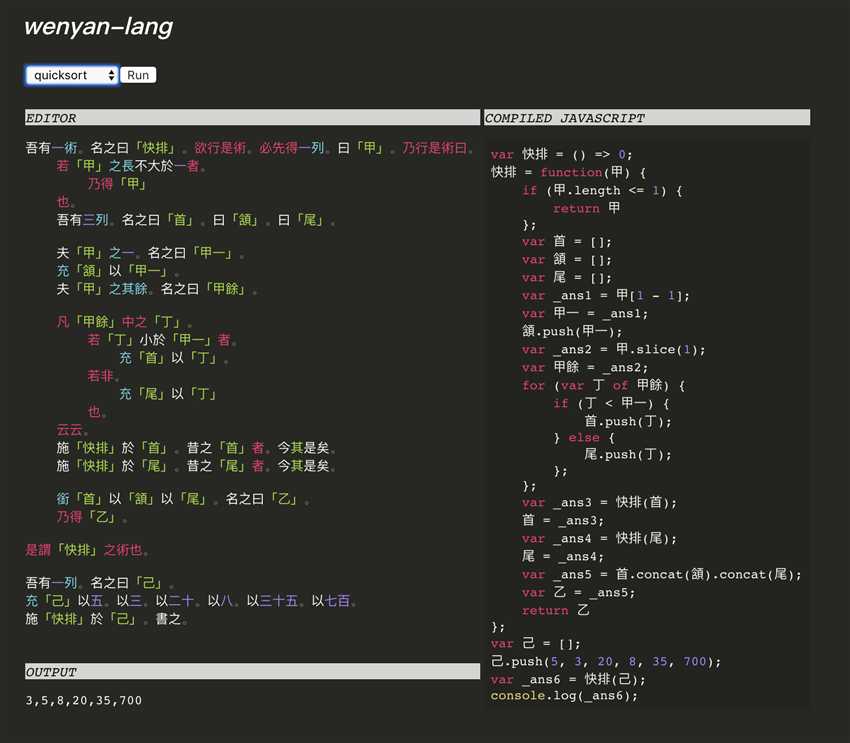
Task: Click the first editor line starting 吾有一術
Action: [x=250, y=148]
